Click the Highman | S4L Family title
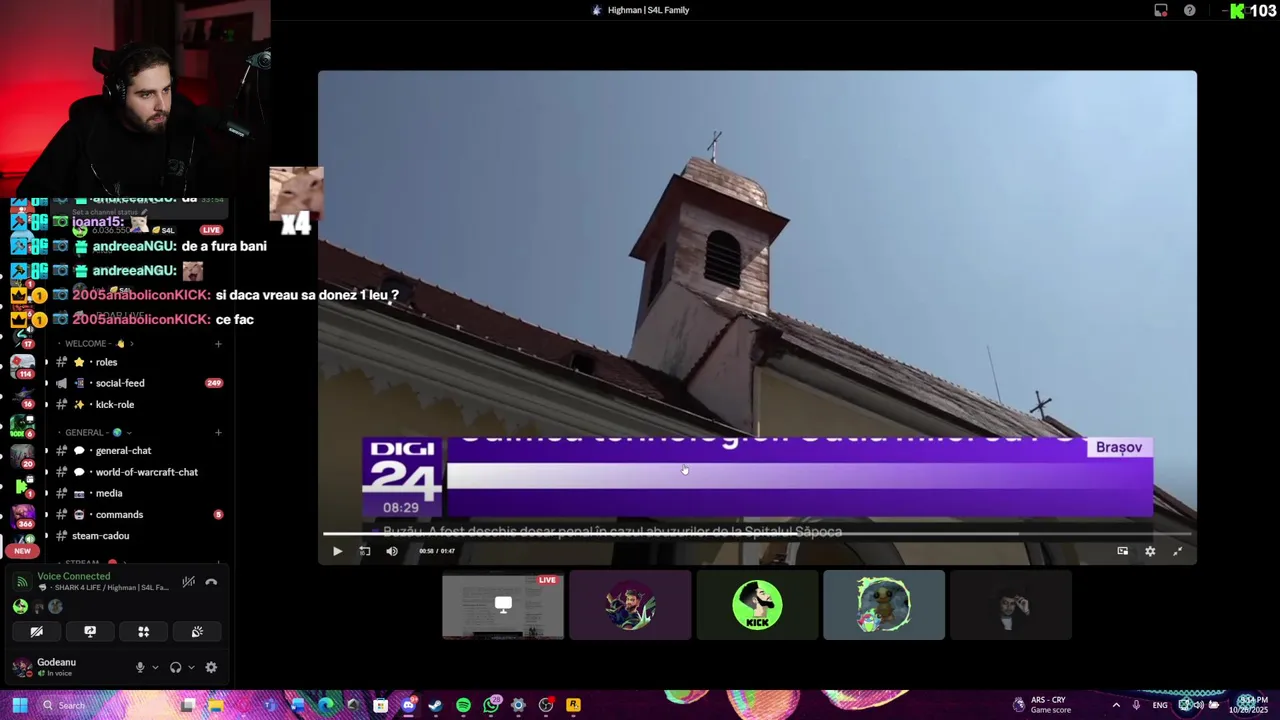Image resolution: width=1280 pixels, height=720 pixels. 648,10
